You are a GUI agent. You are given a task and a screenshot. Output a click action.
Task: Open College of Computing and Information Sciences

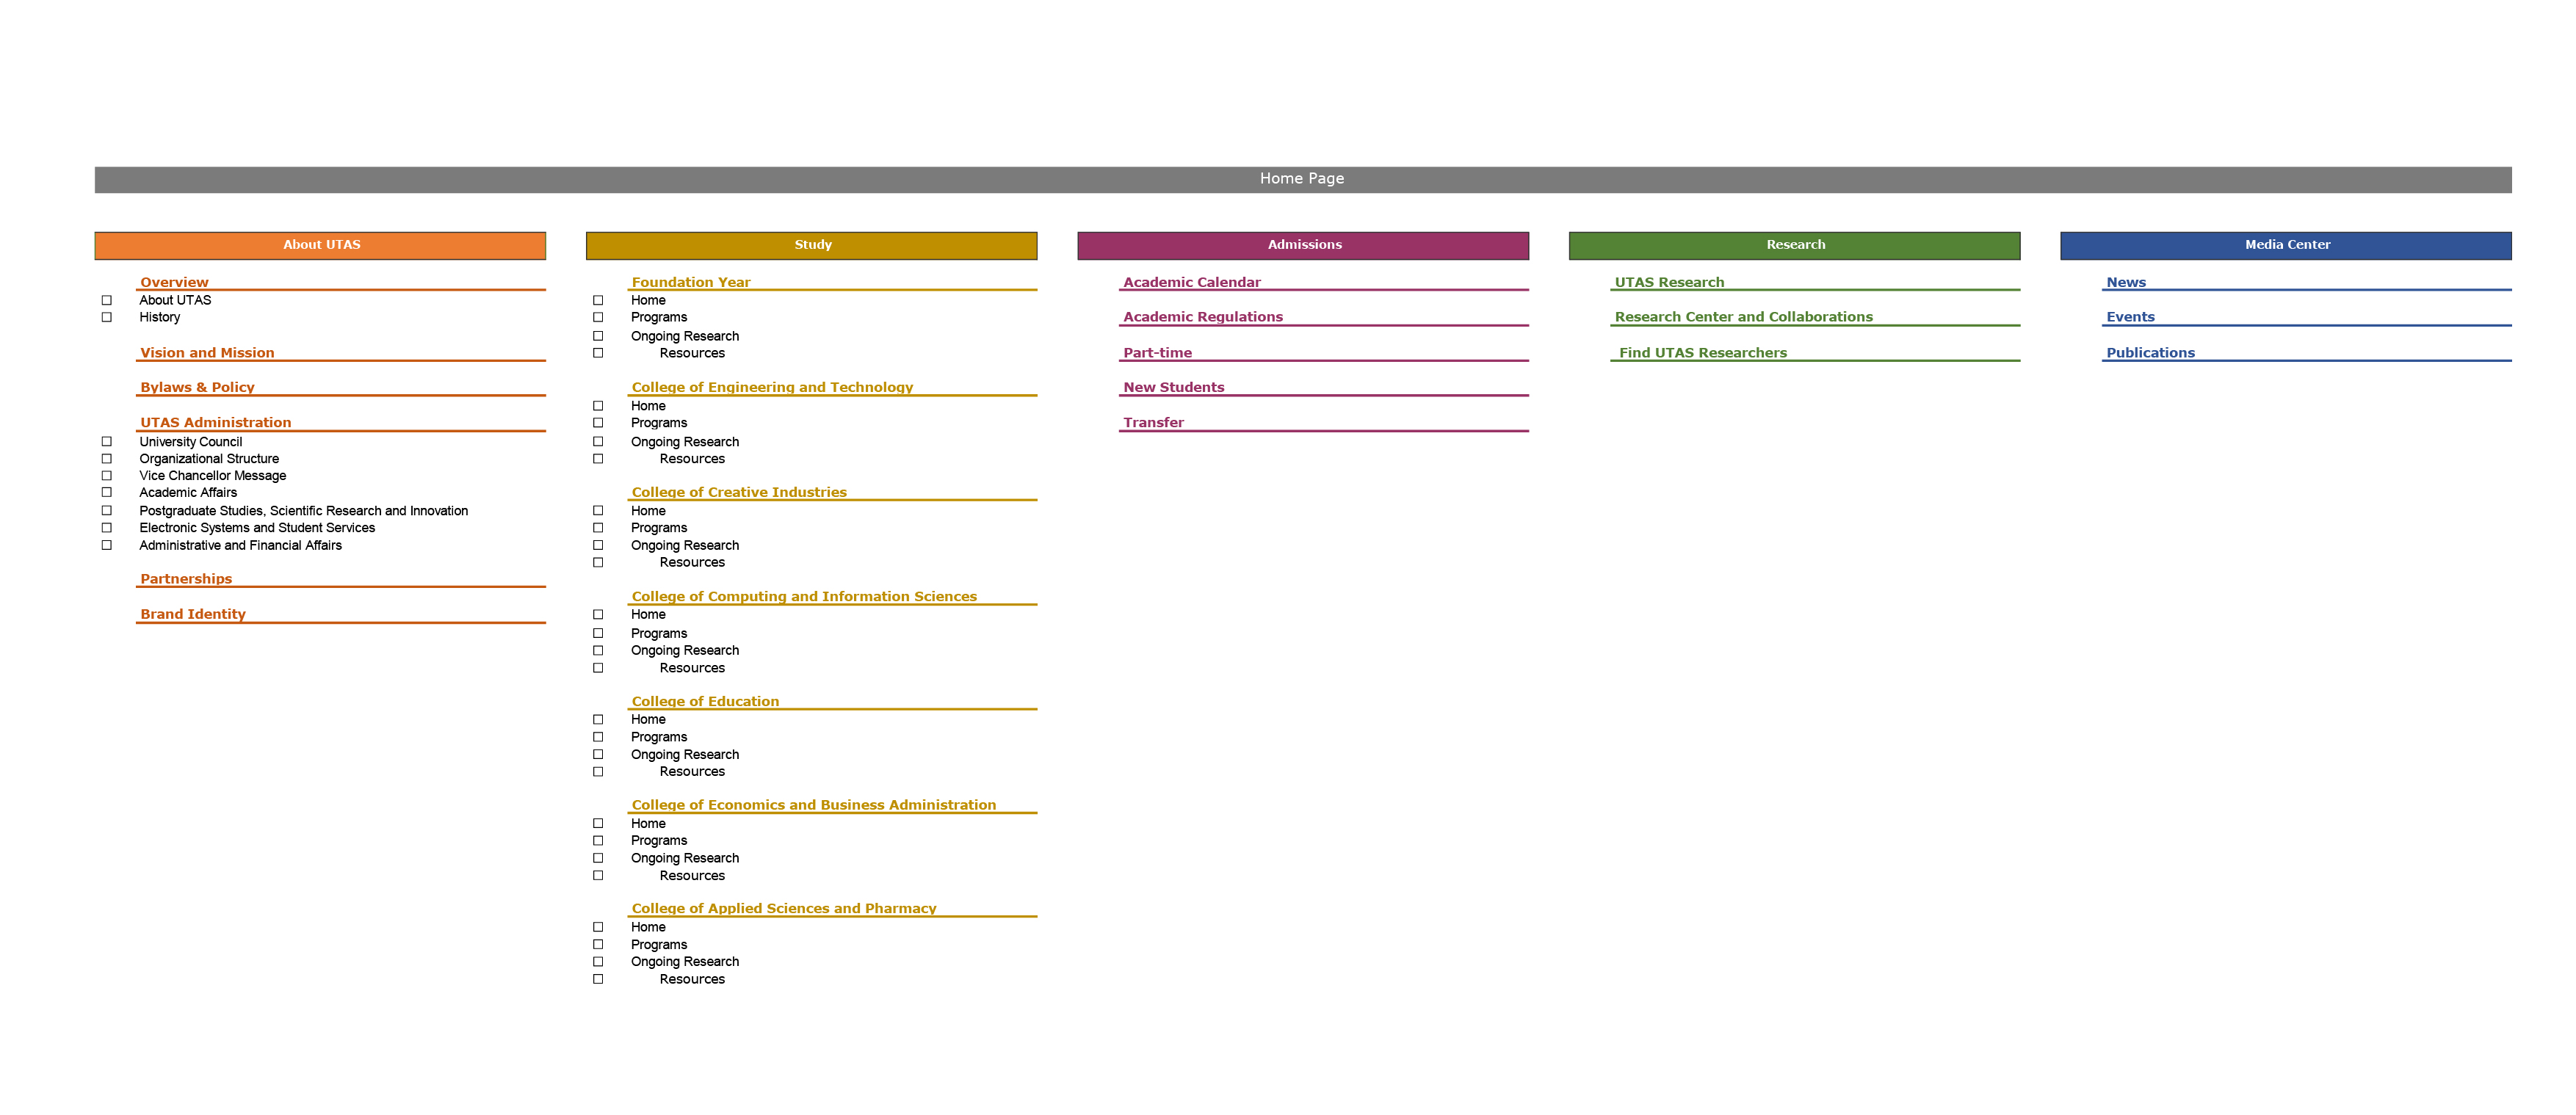(x=804, y=597)
